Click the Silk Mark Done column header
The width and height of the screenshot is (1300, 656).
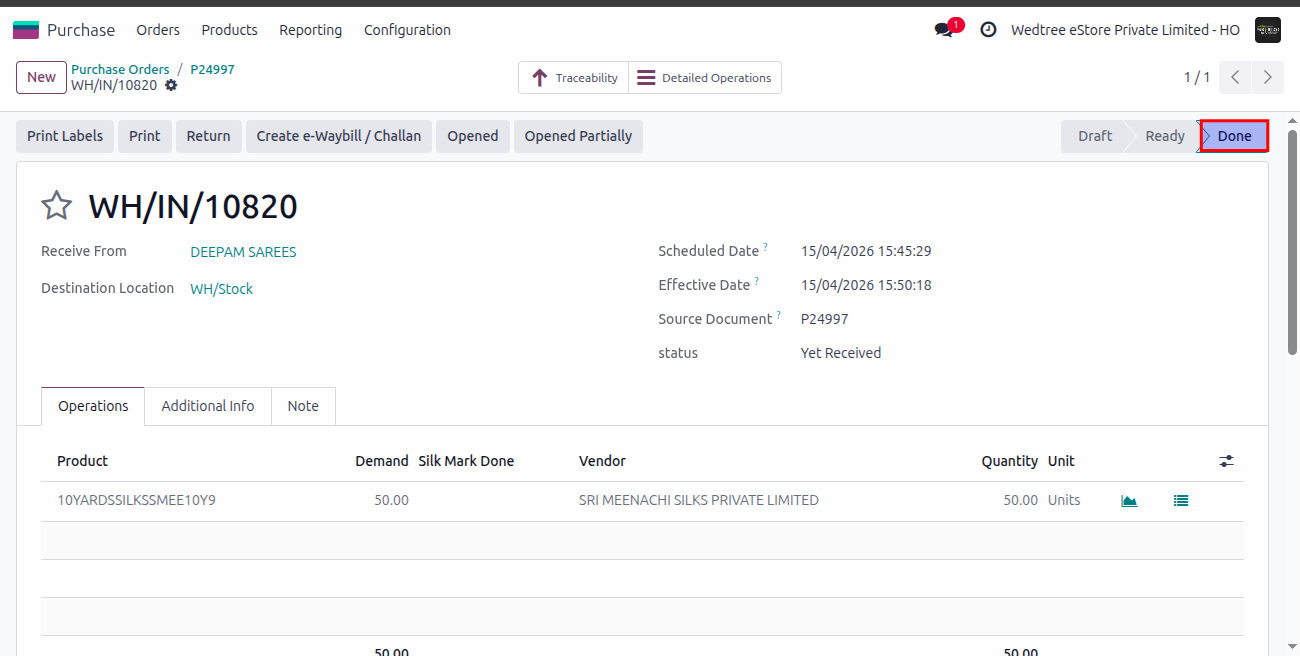tap(466, 461)
